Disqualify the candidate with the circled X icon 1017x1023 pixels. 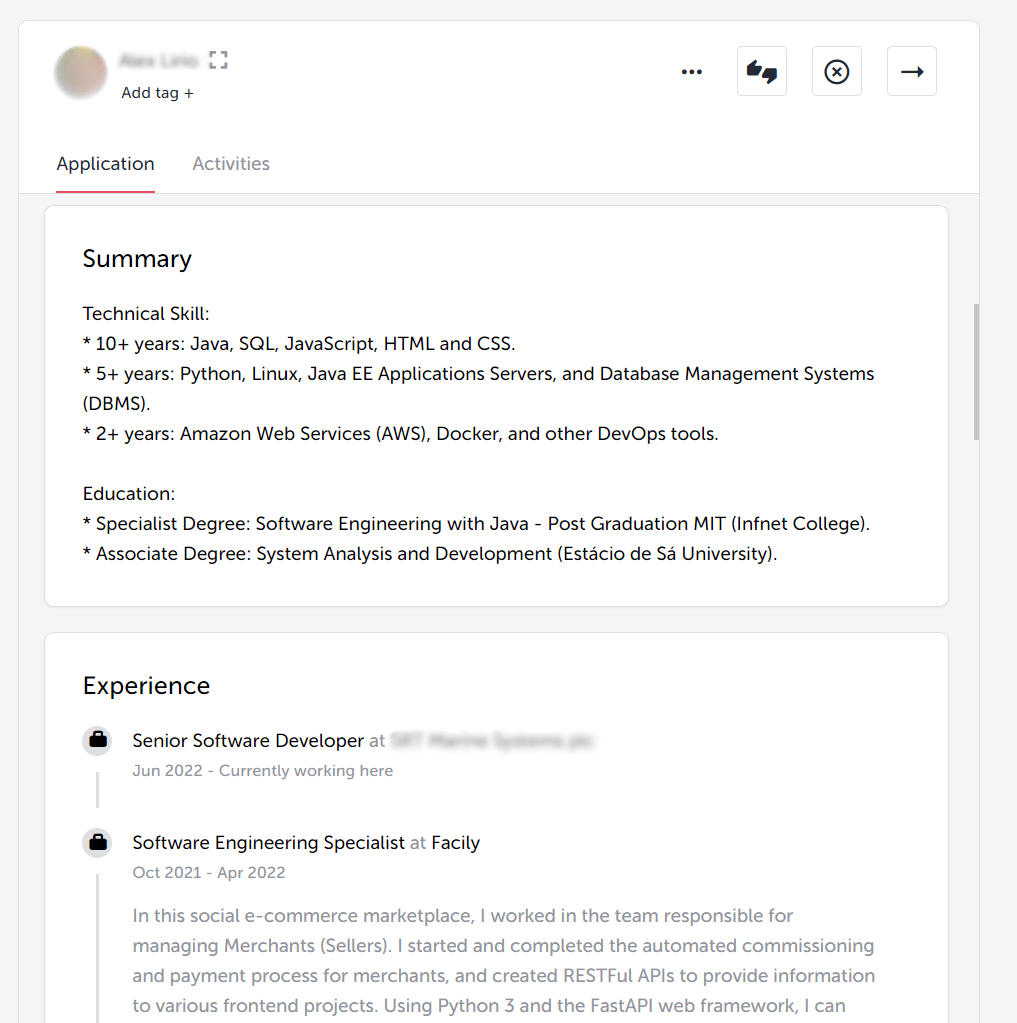click(836, 71)
